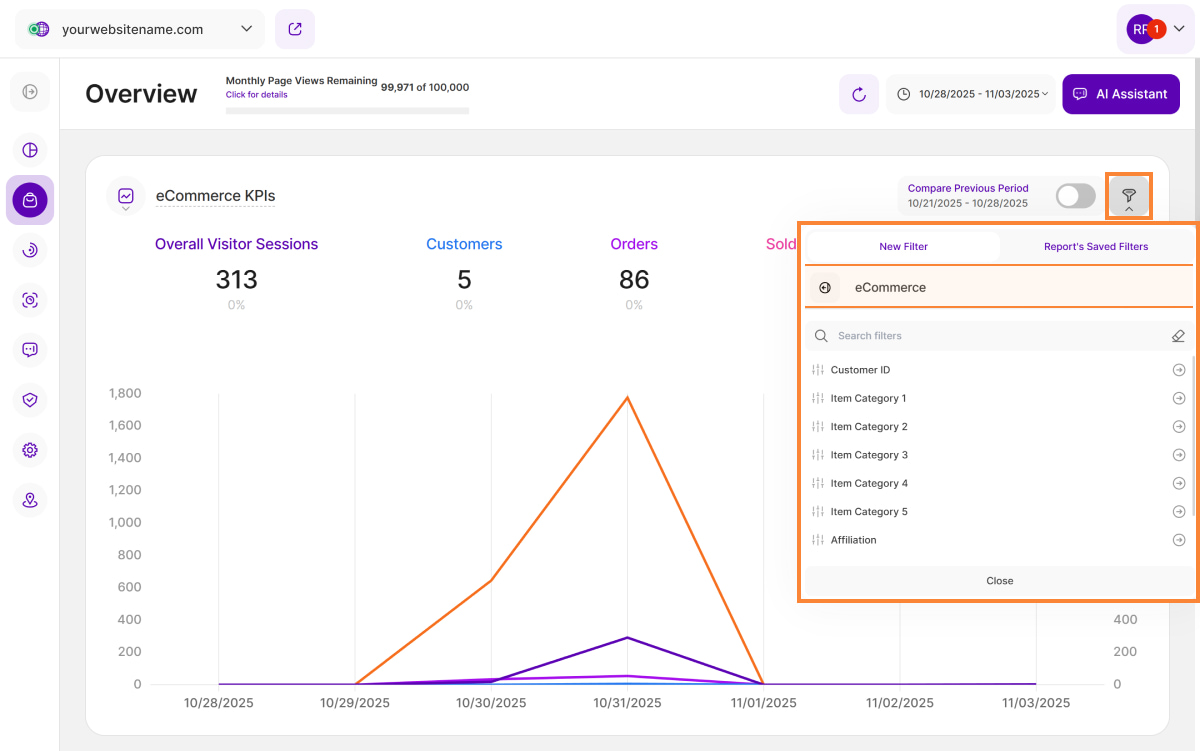Click the shield privacy icon in the sidebar

pos(30,400)
